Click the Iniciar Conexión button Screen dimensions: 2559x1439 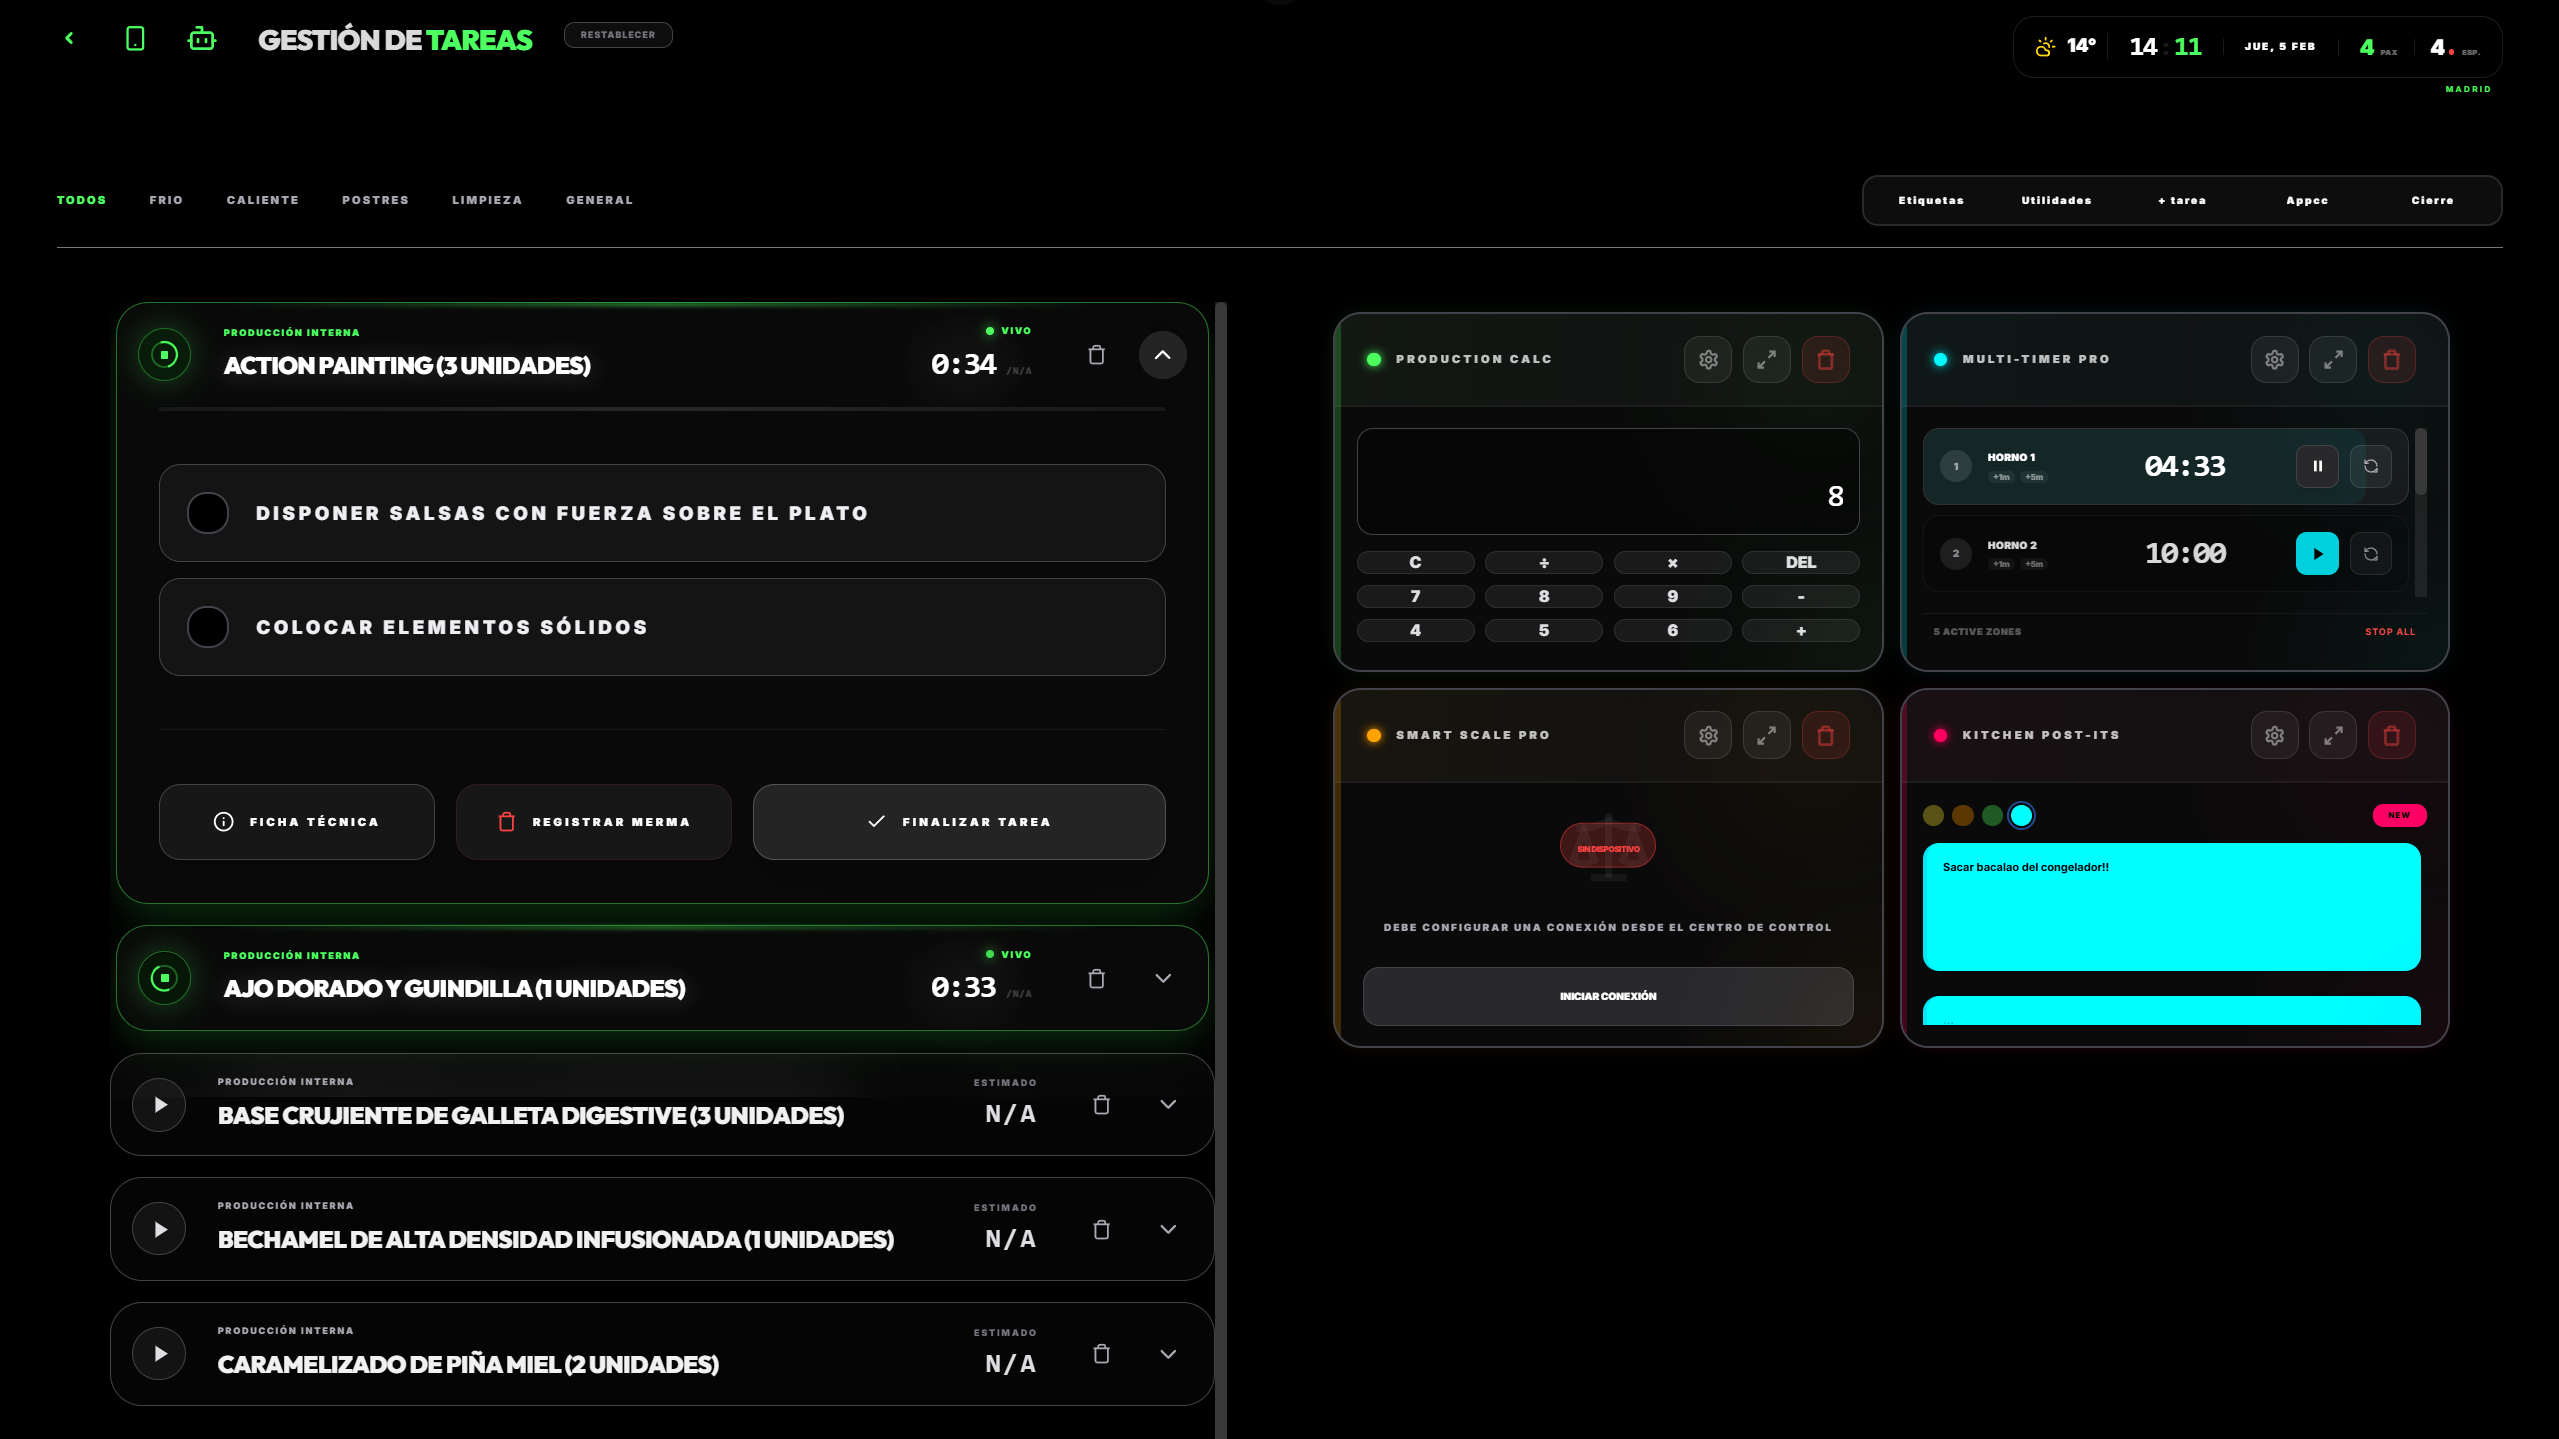(x=1607, y=996)
